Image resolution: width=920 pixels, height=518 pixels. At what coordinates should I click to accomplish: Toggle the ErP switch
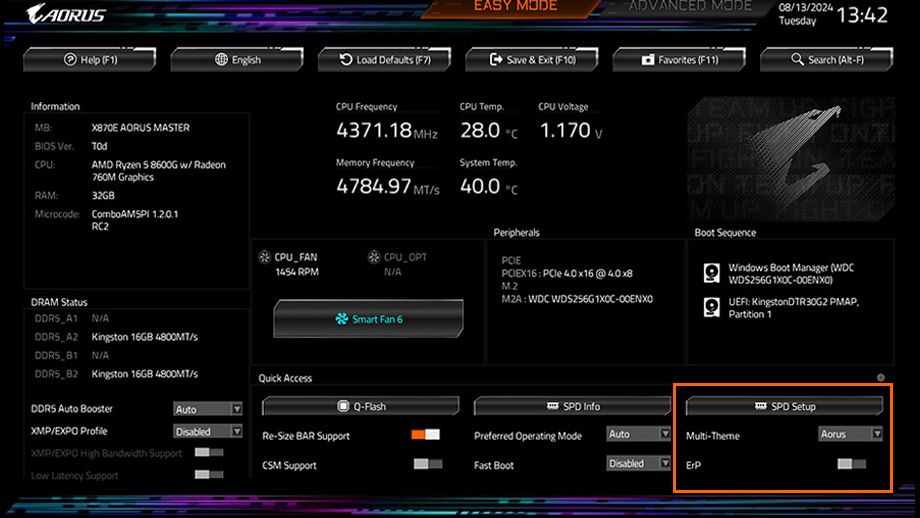point(852,465)
